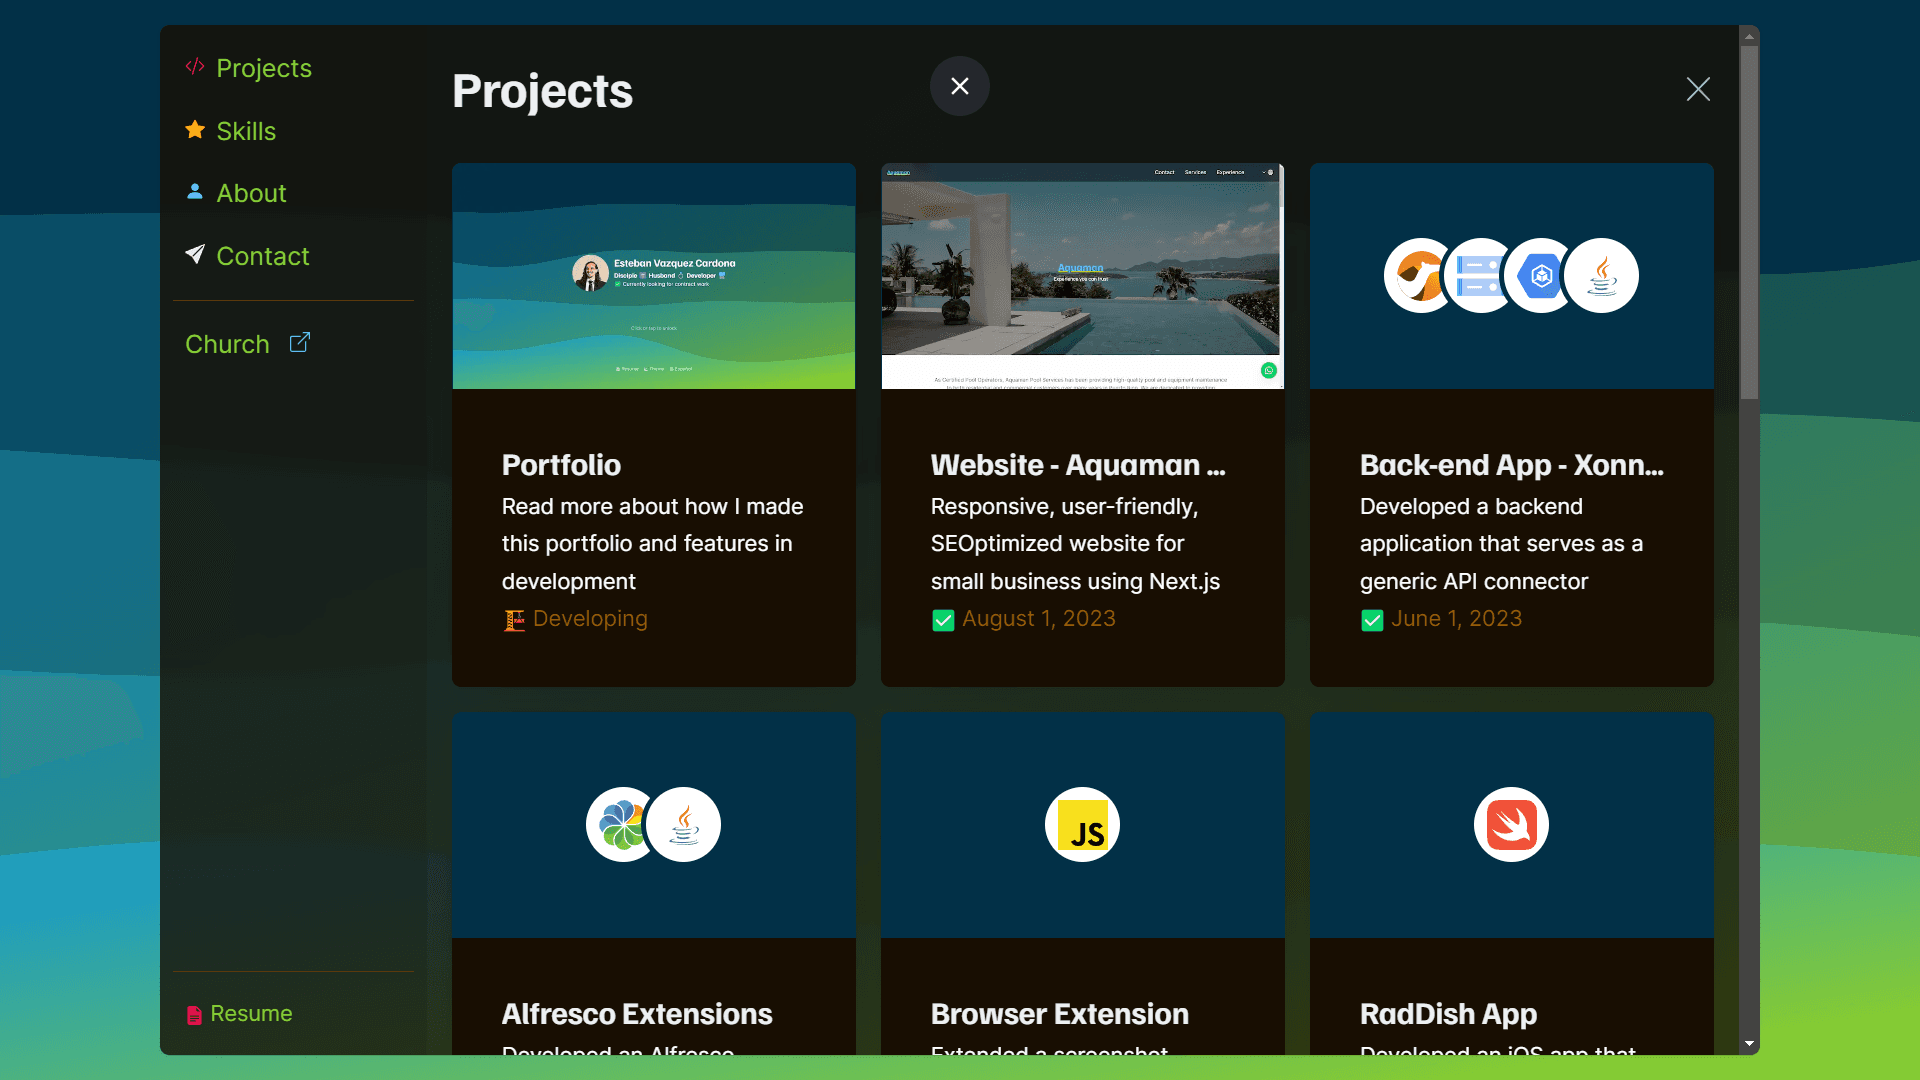The height and width of the screenshot is (1080, 1920).
Task: Click the Alfresco flower logo icon
Action: [x=620, y=825]
